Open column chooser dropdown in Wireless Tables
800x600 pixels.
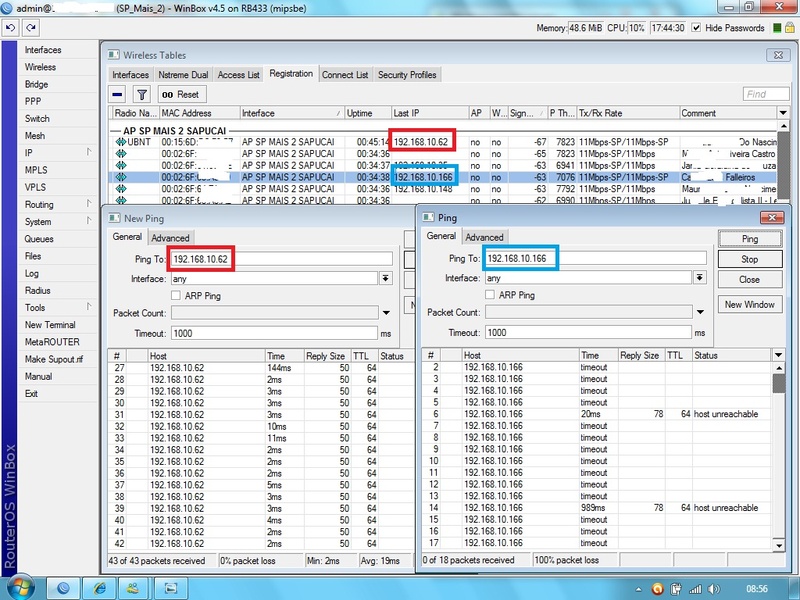tap(783, 113)
